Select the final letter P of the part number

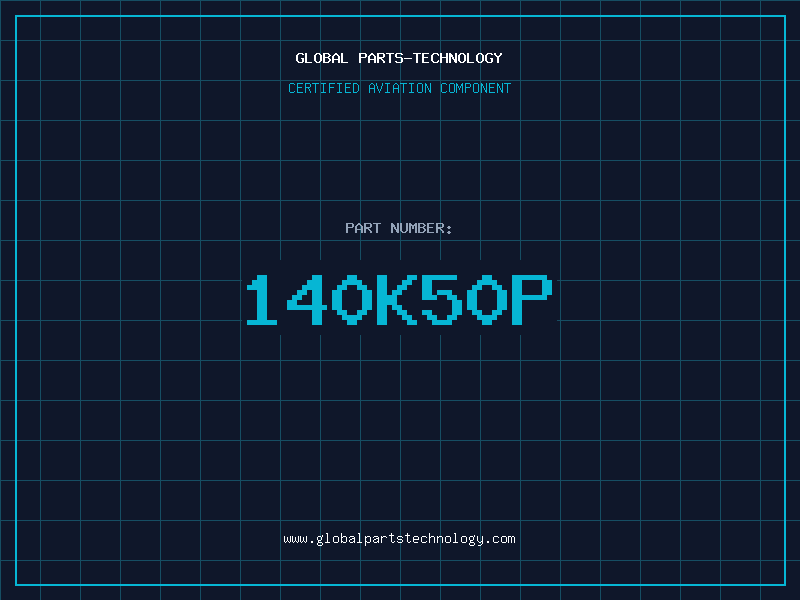pyautogui.click(x=532, y=299)
